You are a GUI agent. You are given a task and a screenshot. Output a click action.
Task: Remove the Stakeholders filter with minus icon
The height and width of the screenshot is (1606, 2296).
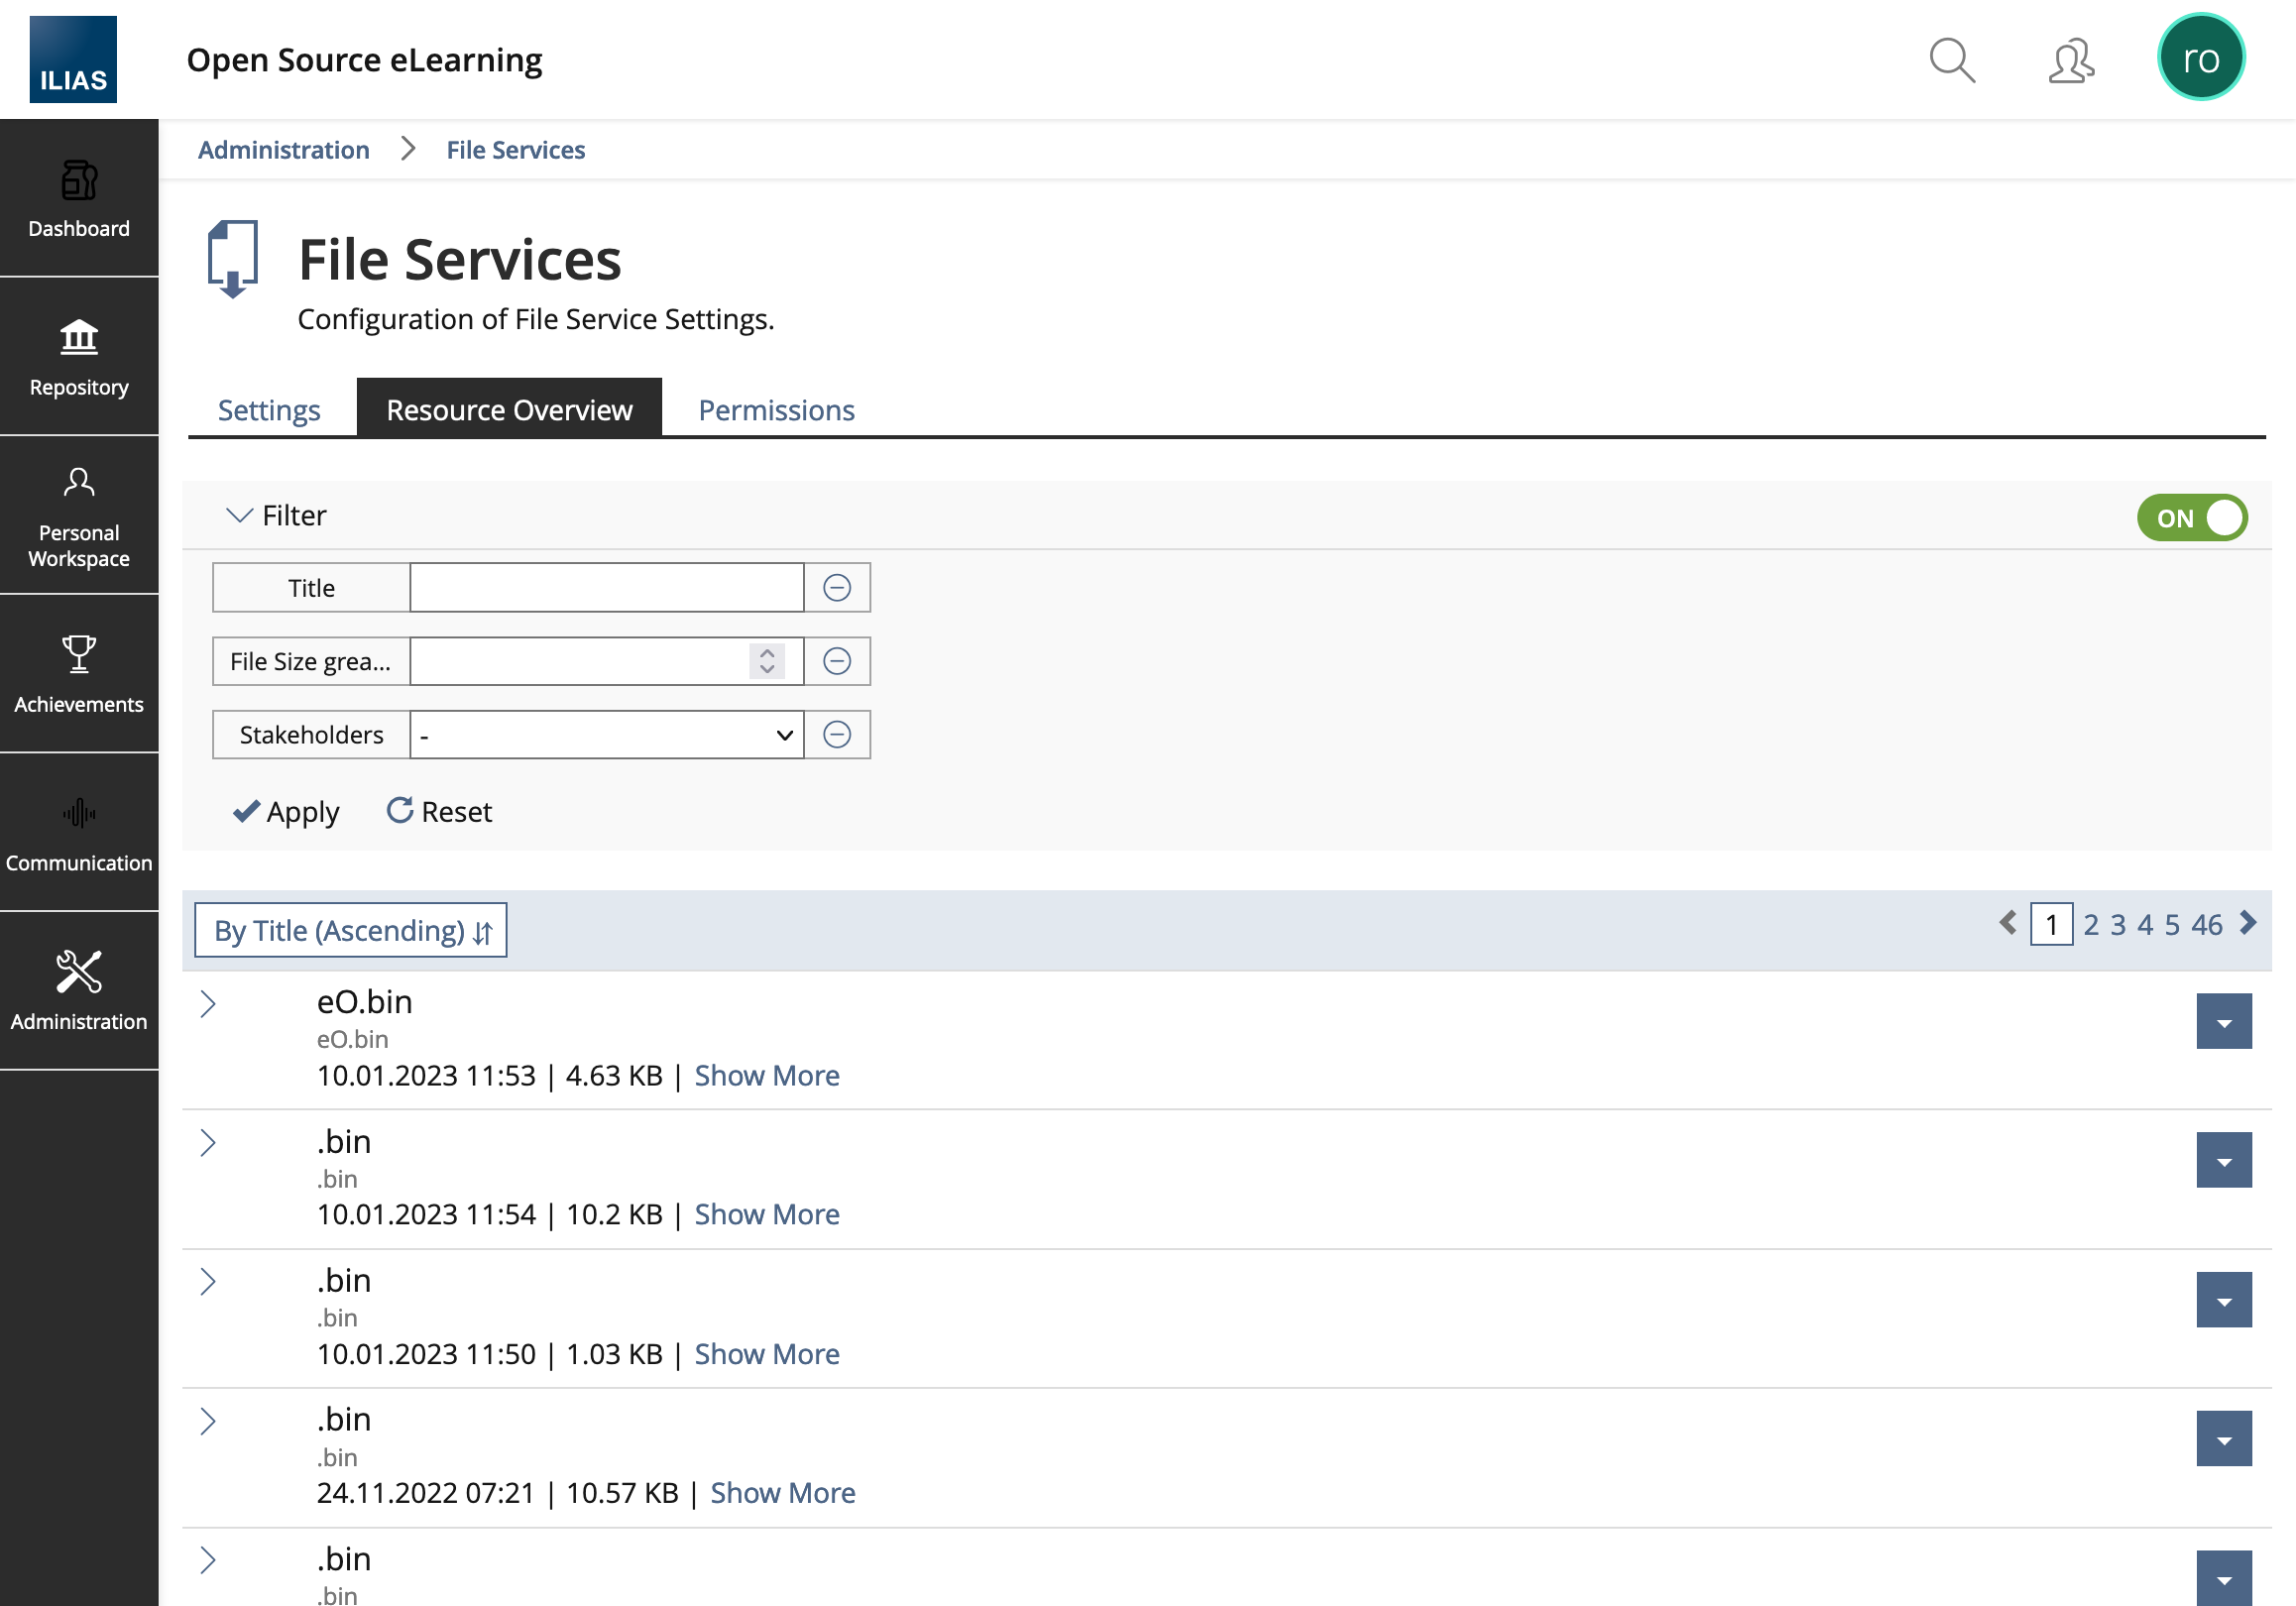[837, 735]
